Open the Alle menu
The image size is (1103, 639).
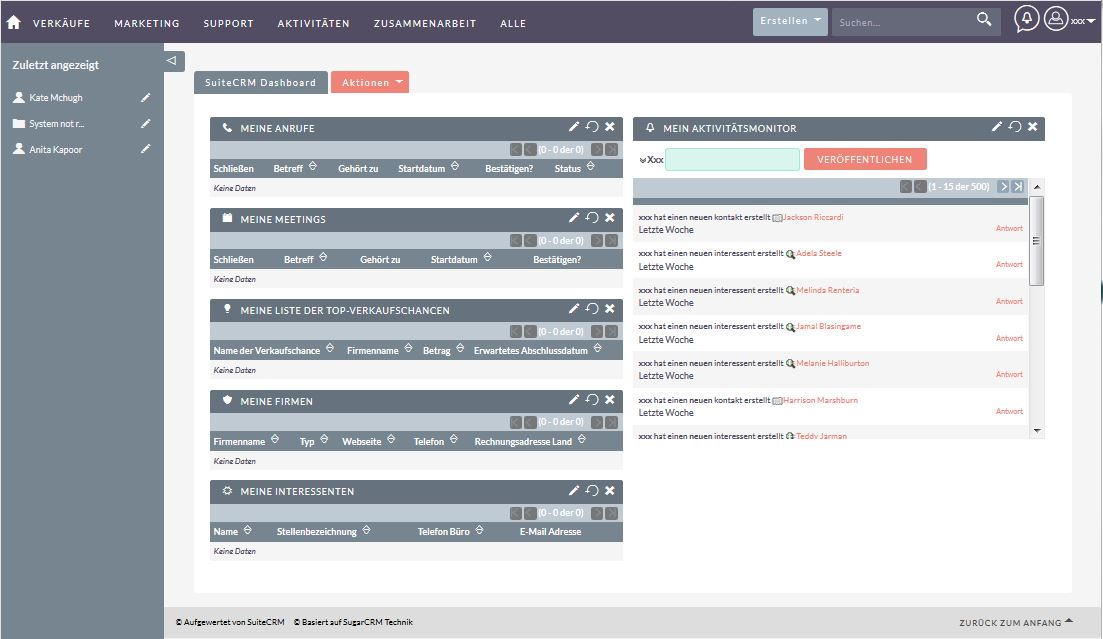tap(513, 23)
